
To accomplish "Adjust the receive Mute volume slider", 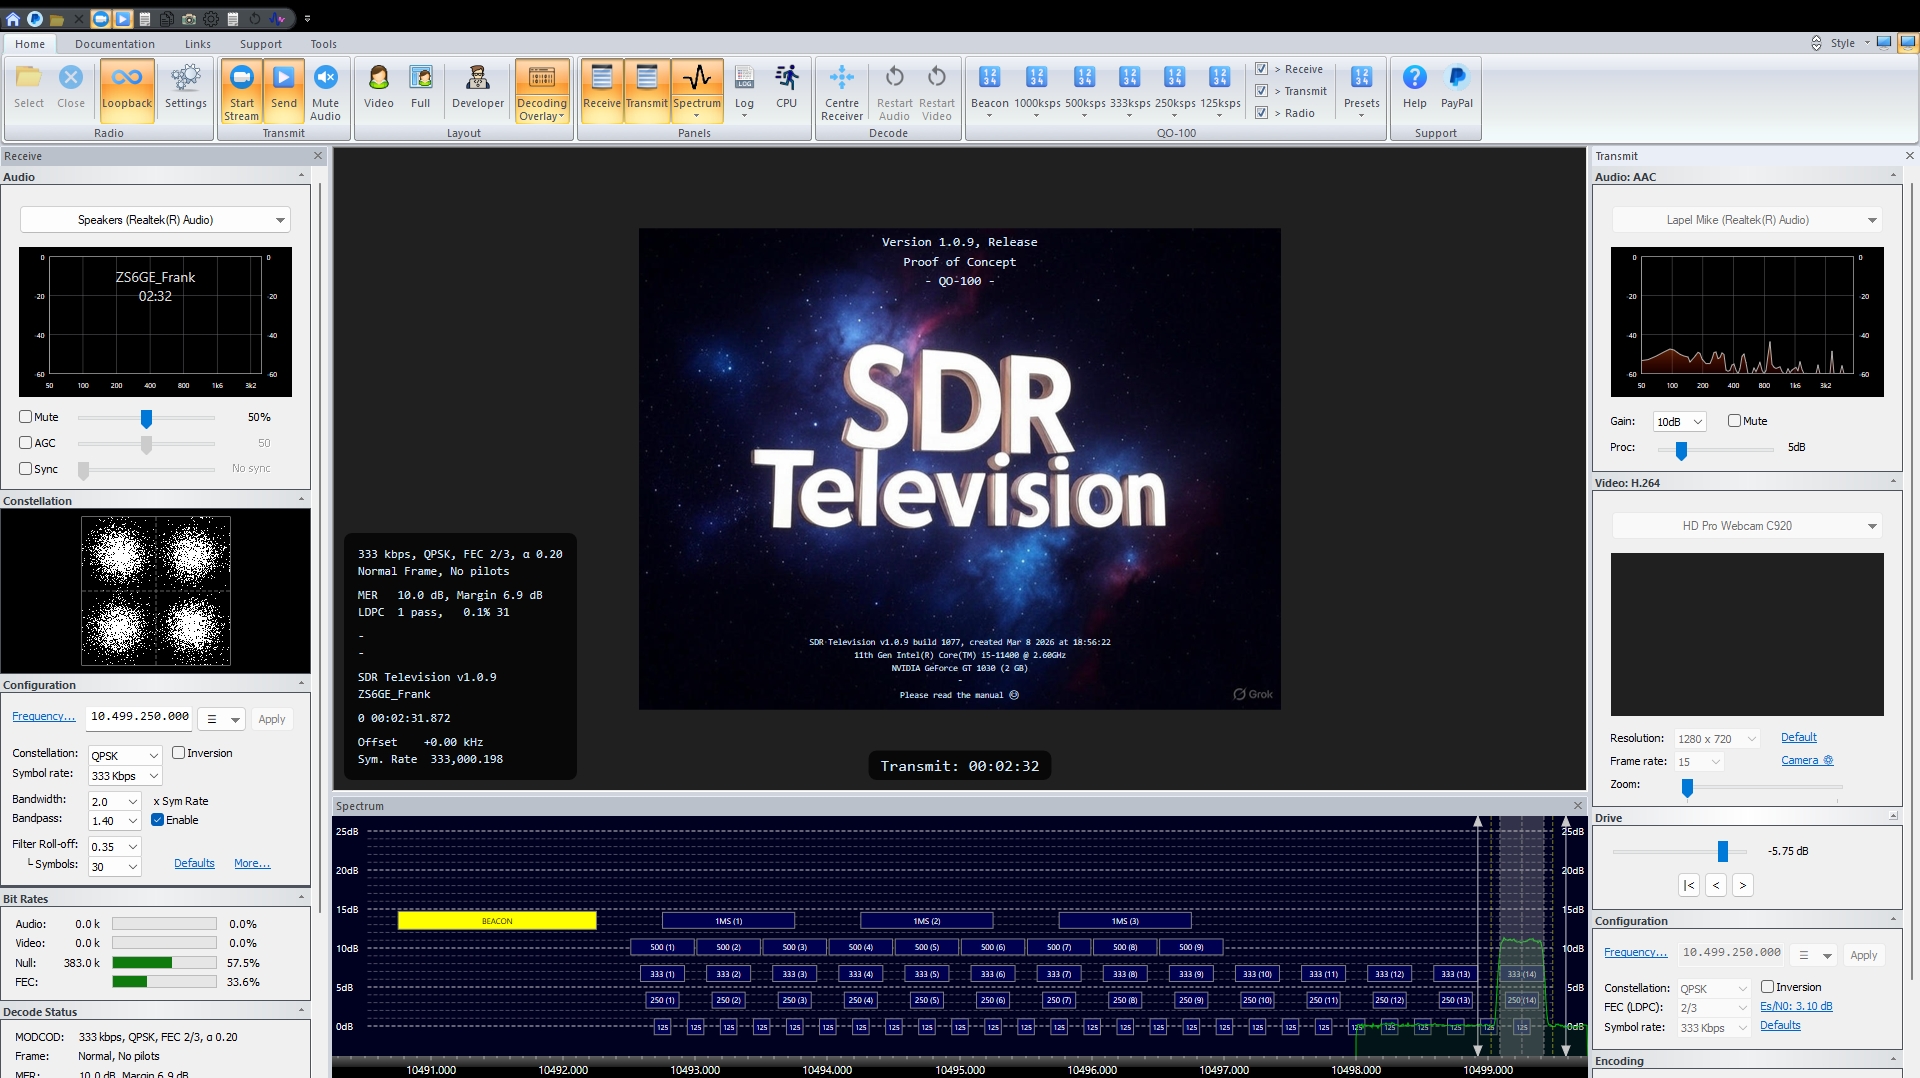I will click(x=146, y=418).
